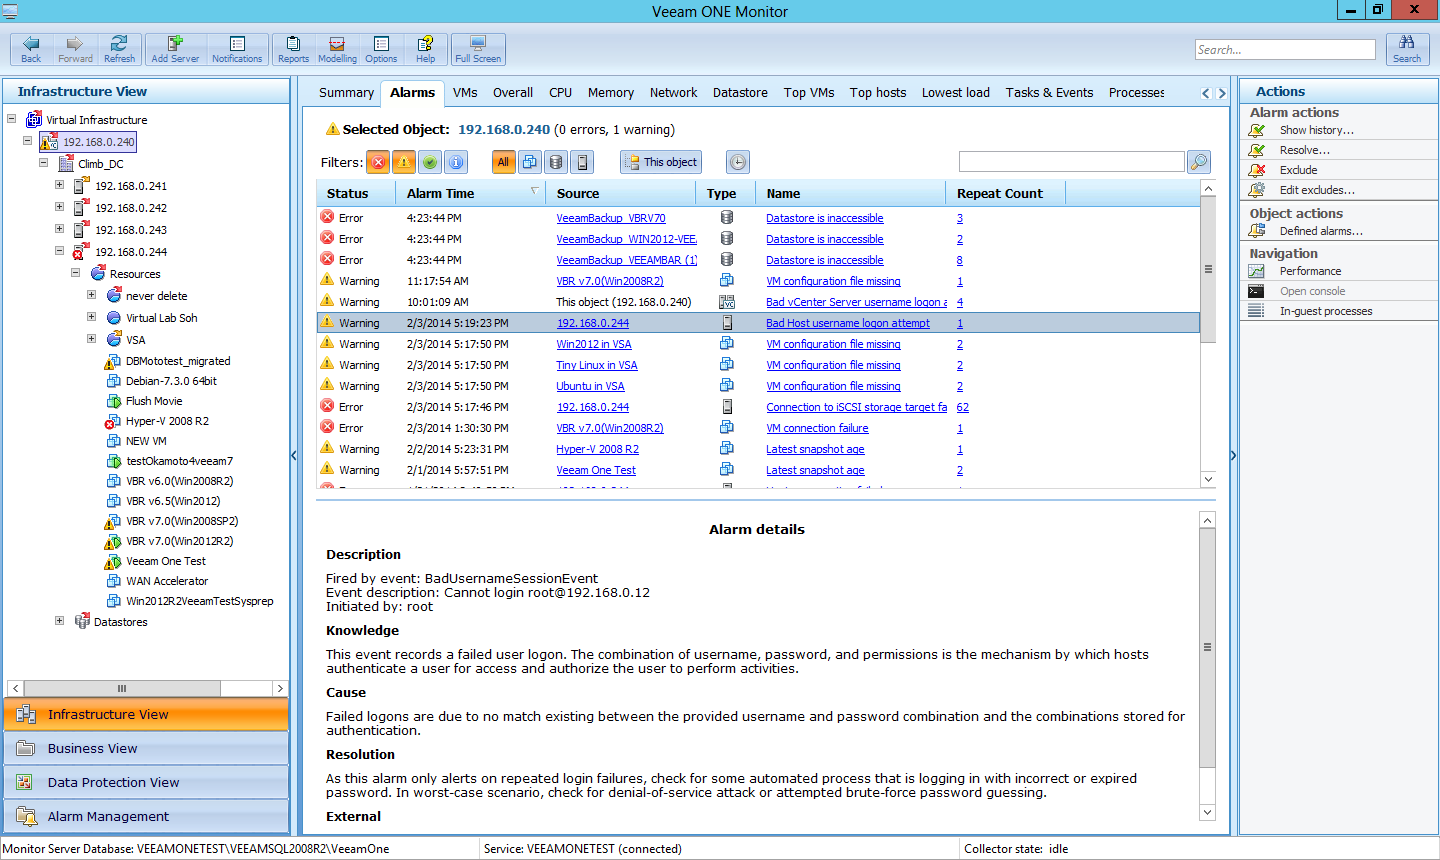Toggle the Error status filter
Screen dimensions: 1440x860
pyautogui.click(x=378, y=162)
